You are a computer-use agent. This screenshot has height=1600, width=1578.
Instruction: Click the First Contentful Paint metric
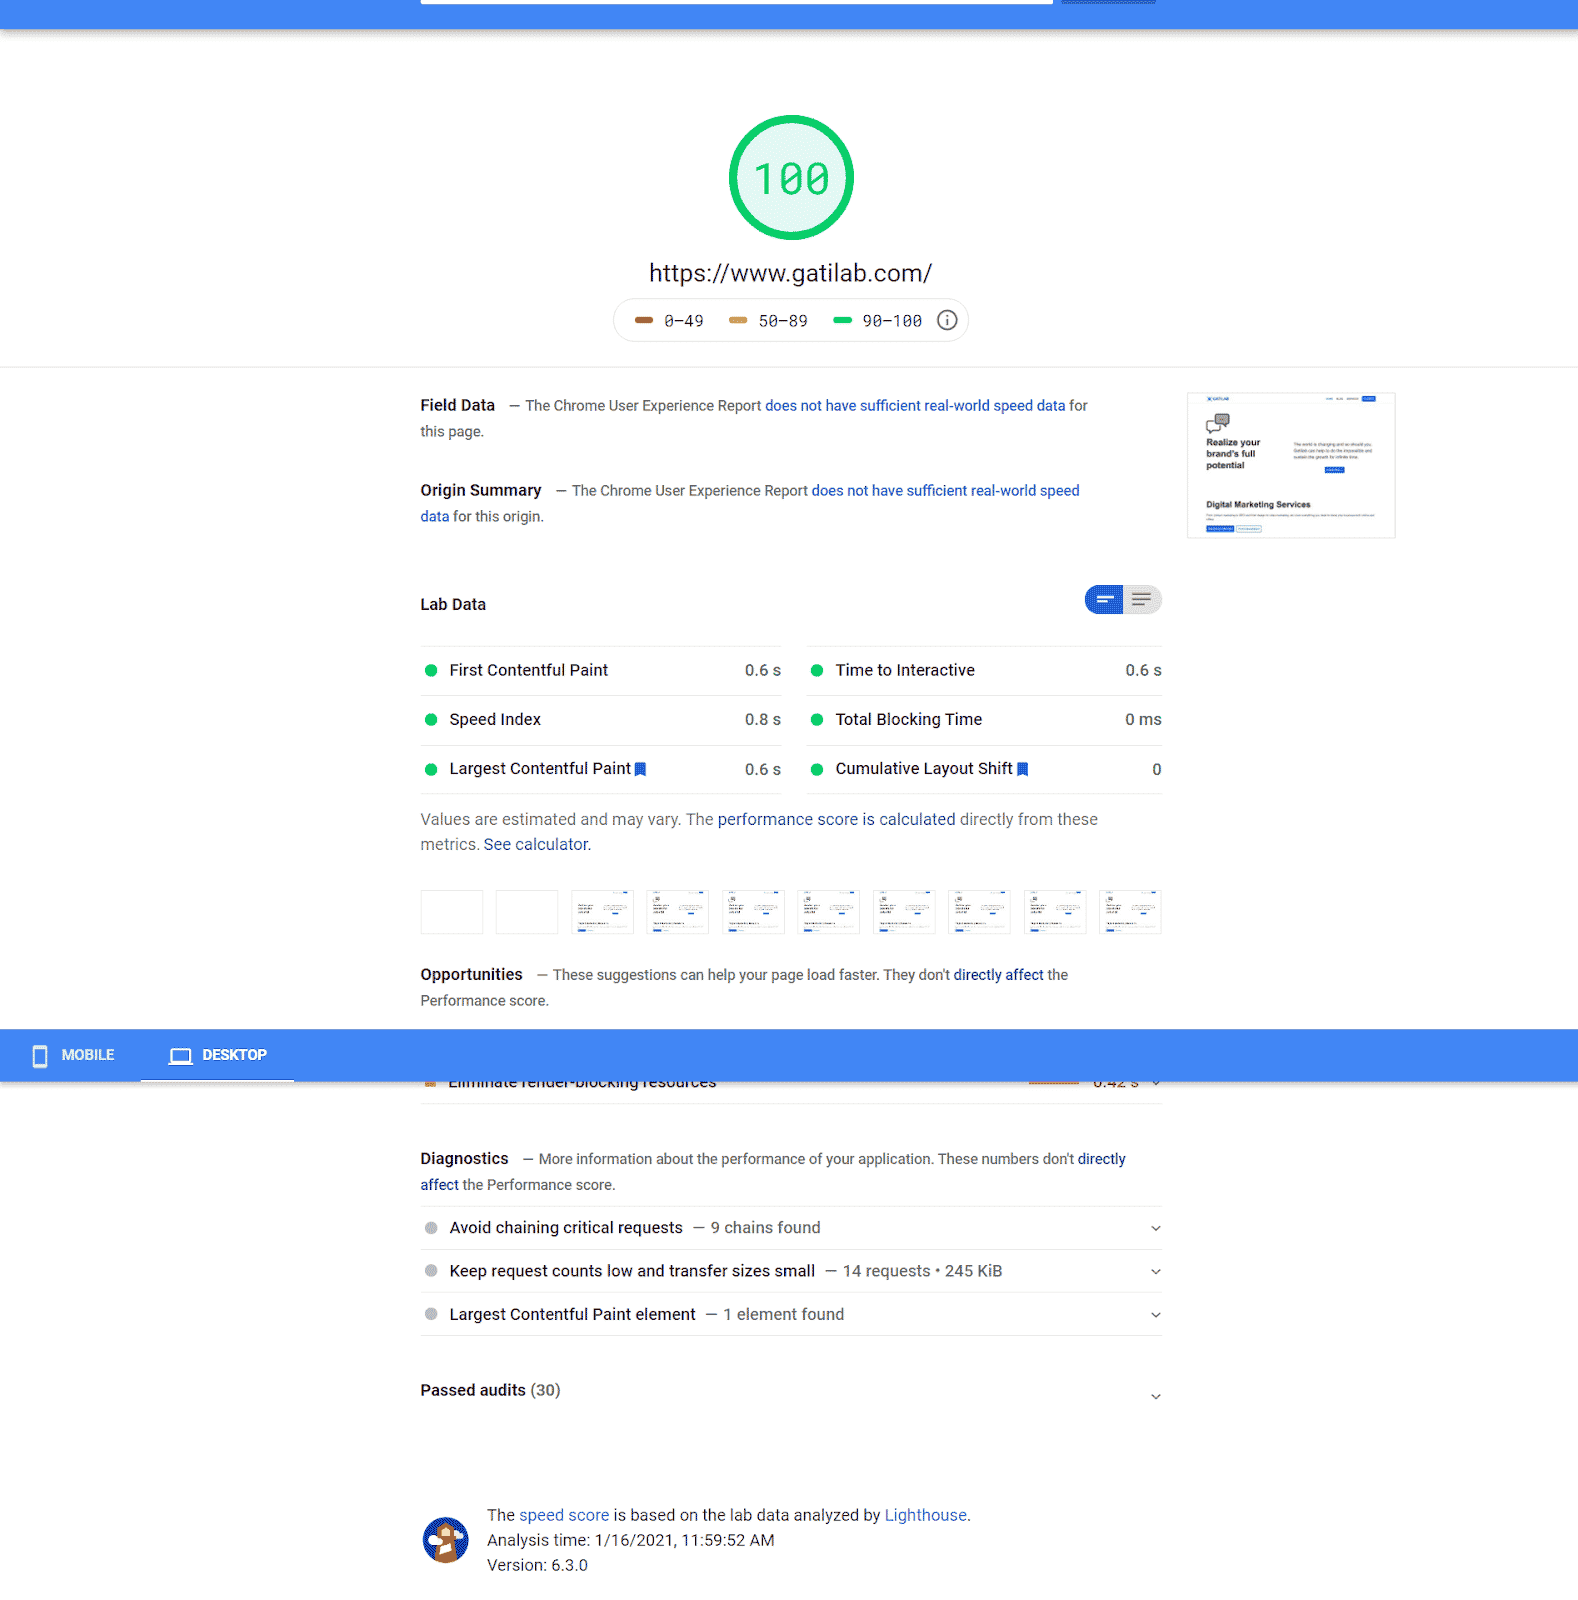click(x=601, y=671)
